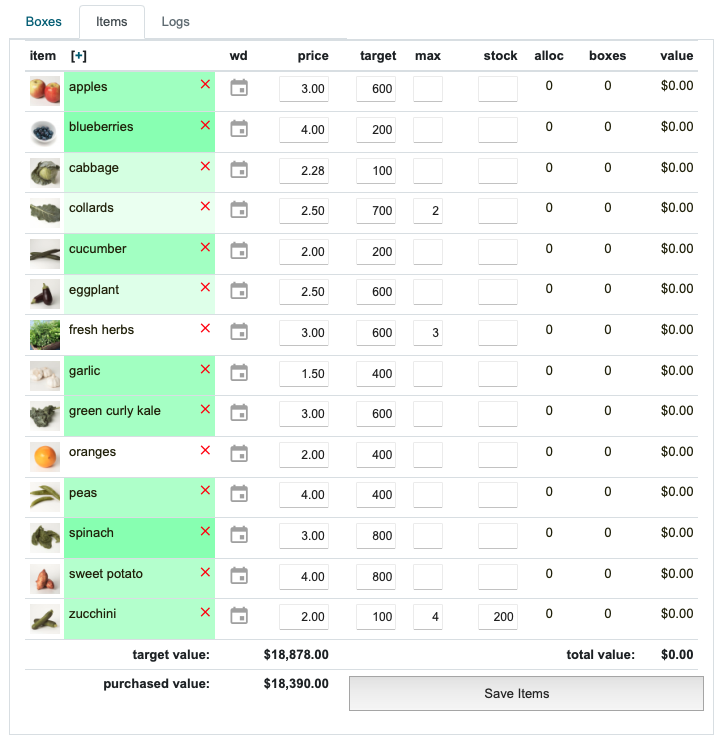Click the peas target field
Image resolution: width=722 pixels, height=744 pixels.
[376, 495]
